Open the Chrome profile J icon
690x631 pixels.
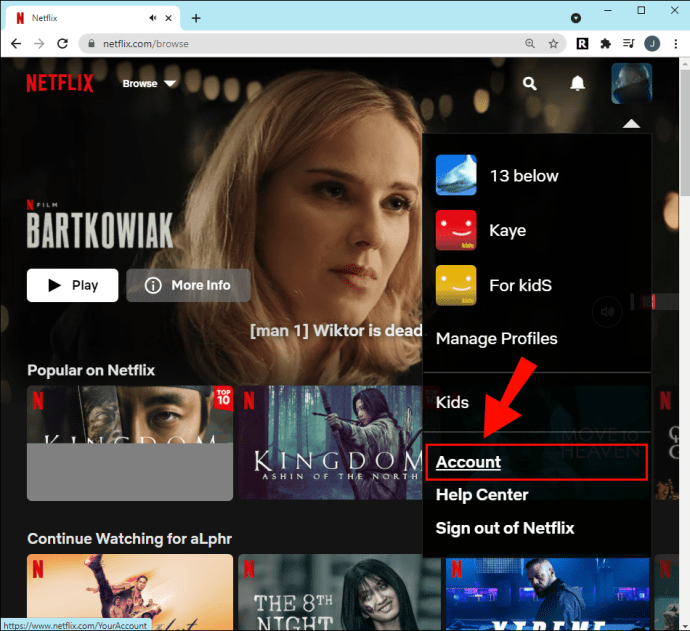point(652,44)
